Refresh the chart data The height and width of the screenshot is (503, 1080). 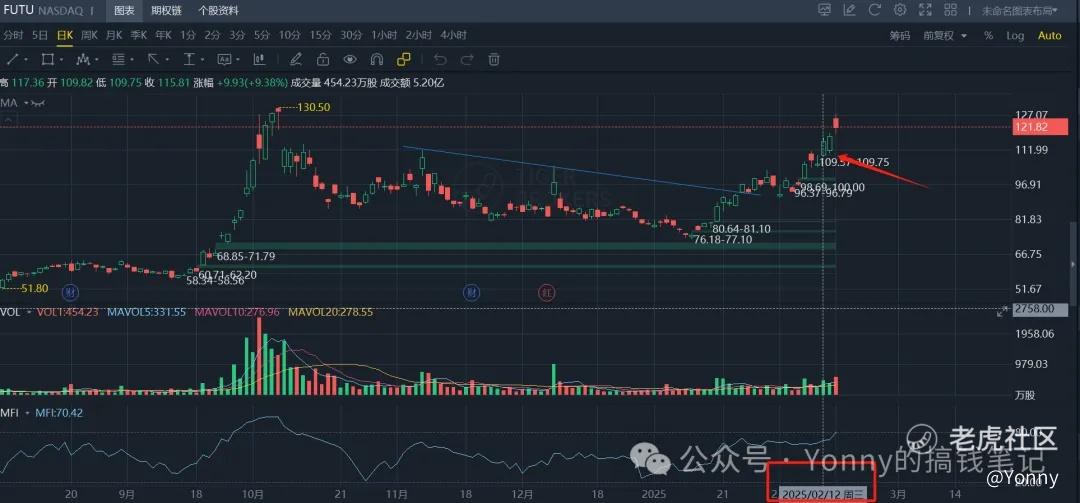tap(875, 10)
